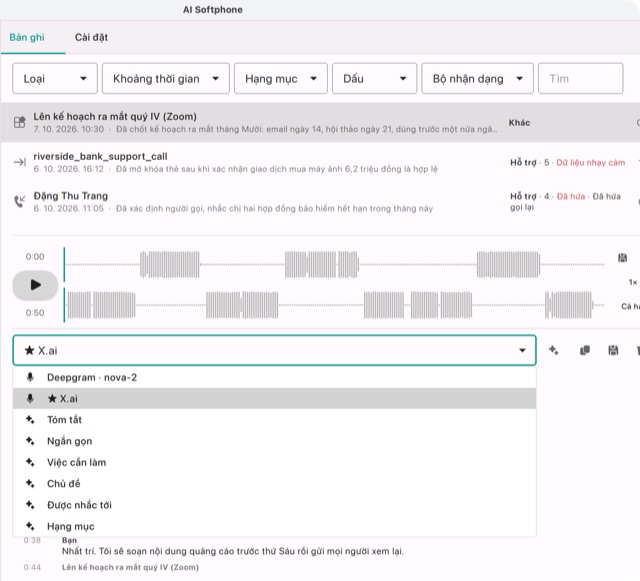Play the recording audio
Viewport: 640px width, 581px height.
click(35, 285)
